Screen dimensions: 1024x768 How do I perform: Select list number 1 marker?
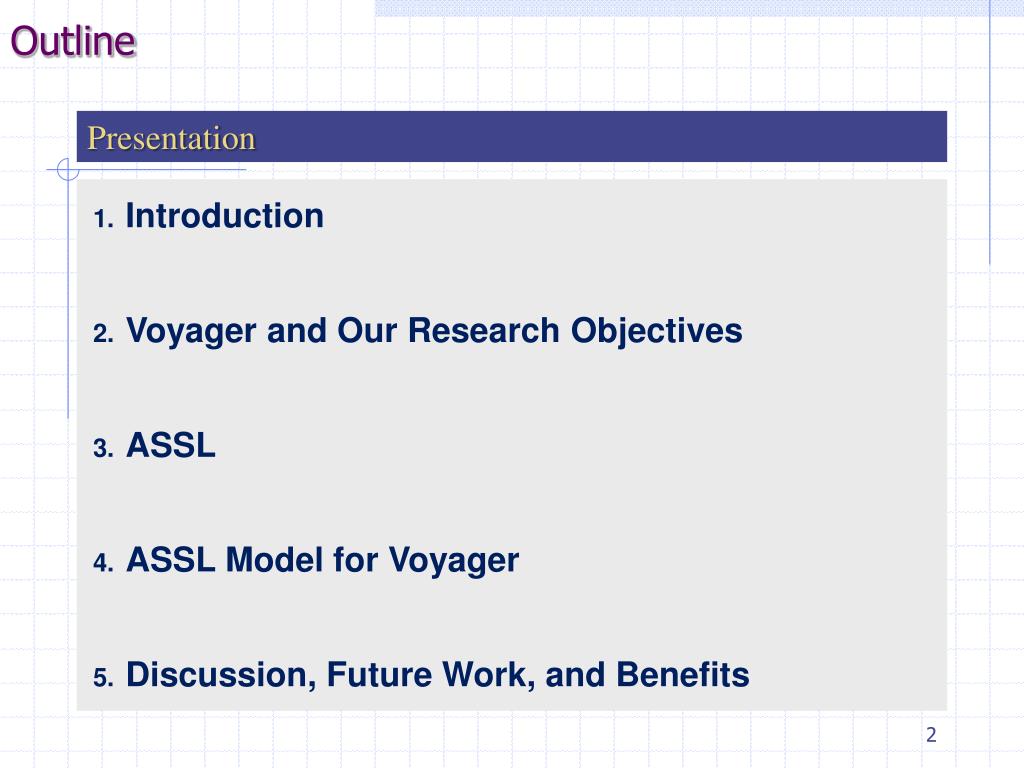coord(103,219)
